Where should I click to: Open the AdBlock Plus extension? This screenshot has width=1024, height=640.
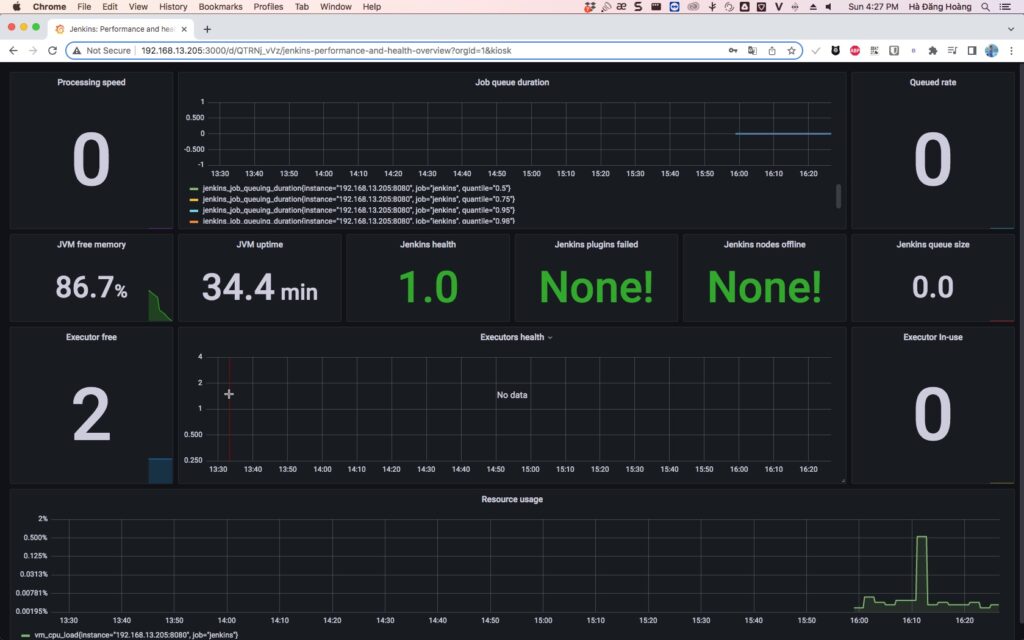[x=855, y=50]
